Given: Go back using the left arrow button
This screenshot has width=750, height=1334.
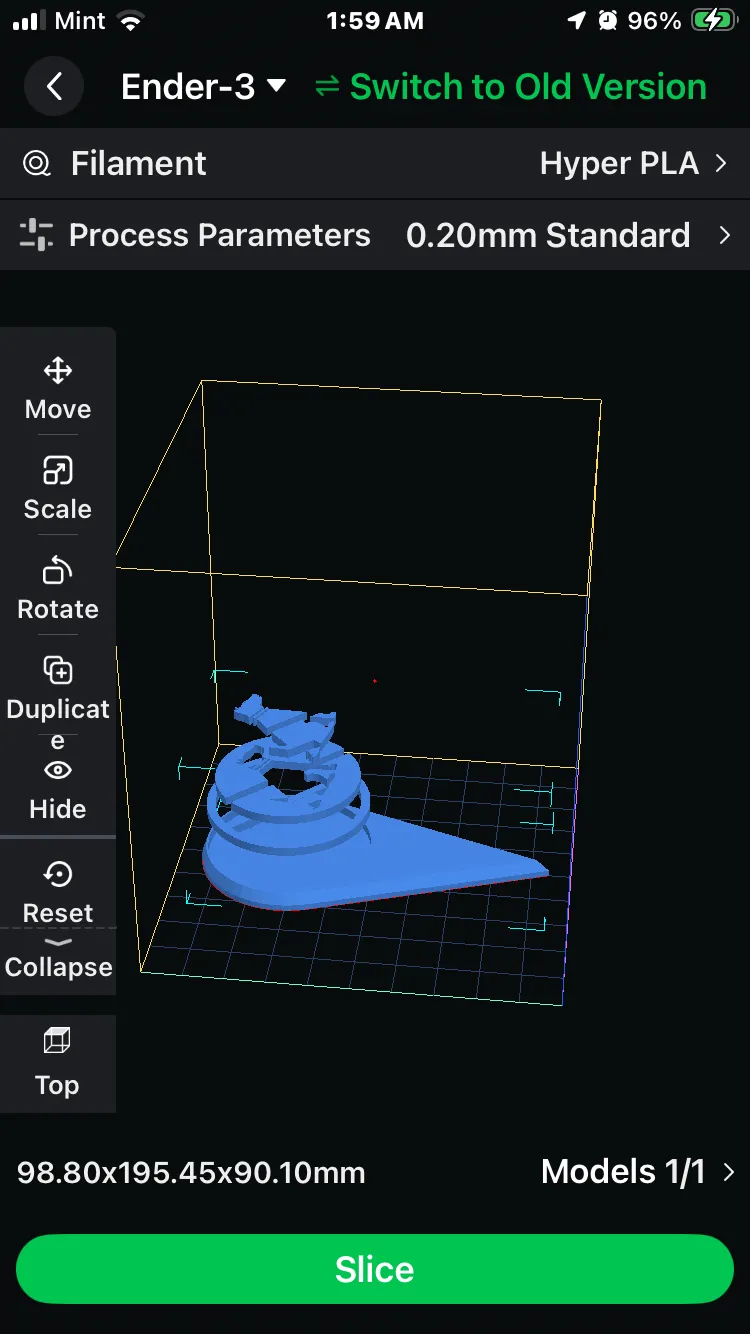Looking at the screenshot, I should click(x=55, y=87).
